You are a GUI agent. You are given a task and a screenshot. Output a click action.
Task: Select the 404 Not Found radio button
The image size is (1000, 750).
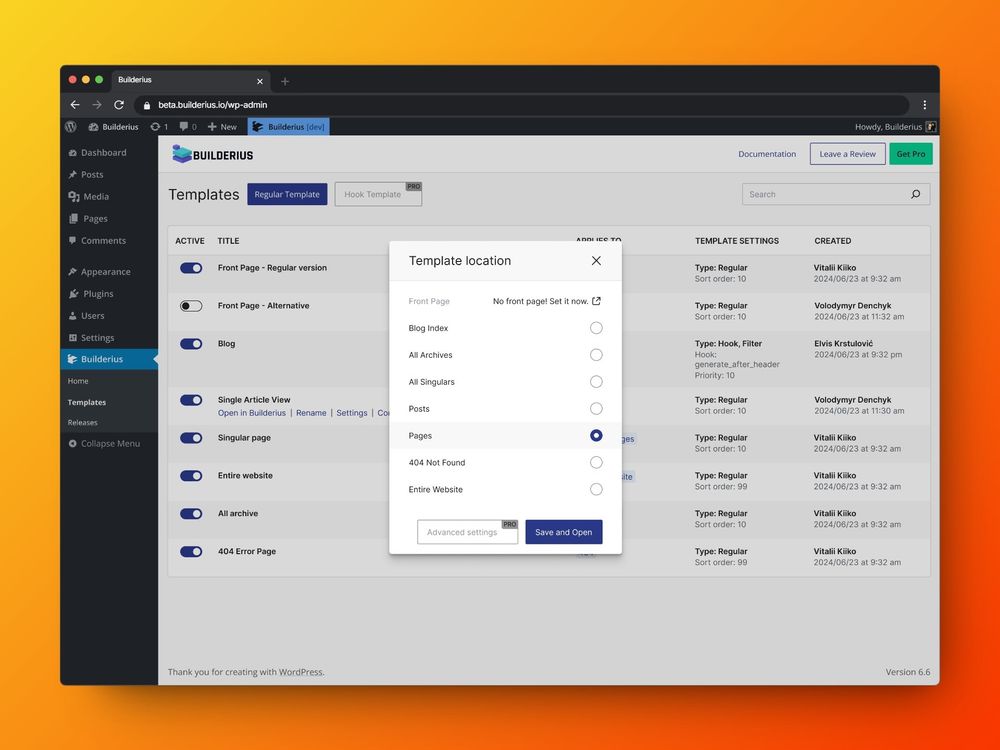tap(596, 462)
